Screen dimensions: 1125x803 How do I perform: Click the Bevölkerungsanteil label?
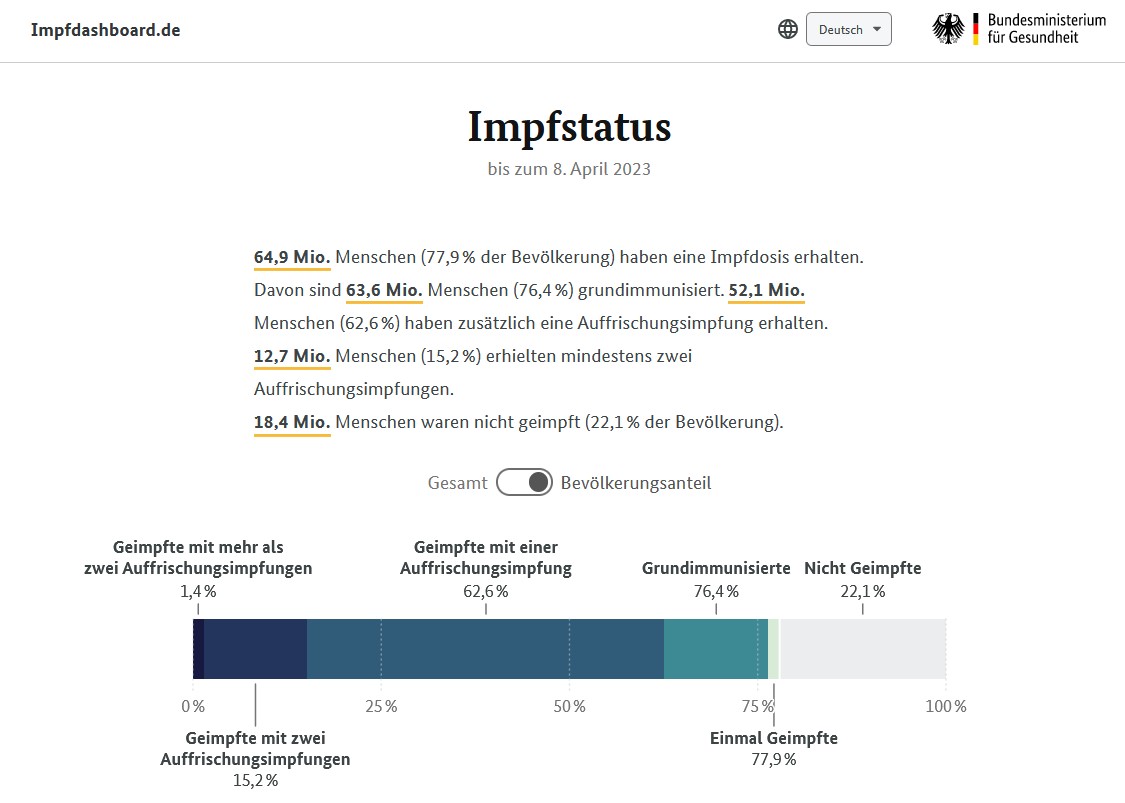[x=636, y=483]
